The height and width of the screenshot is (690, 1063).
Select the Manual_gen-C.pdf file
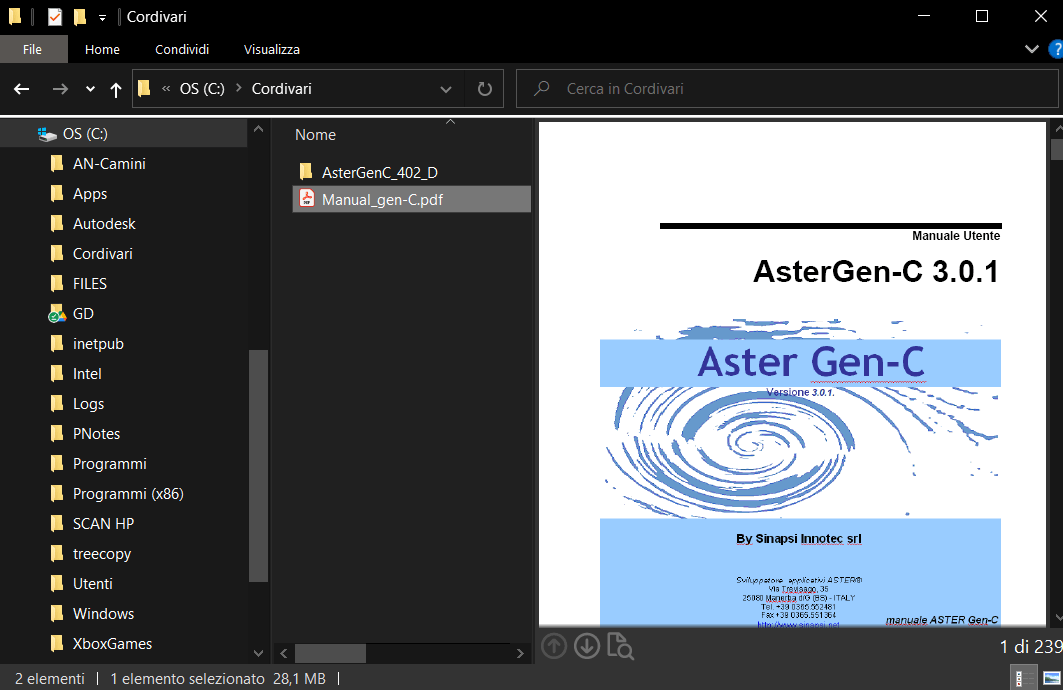click(x=412, y=199)
